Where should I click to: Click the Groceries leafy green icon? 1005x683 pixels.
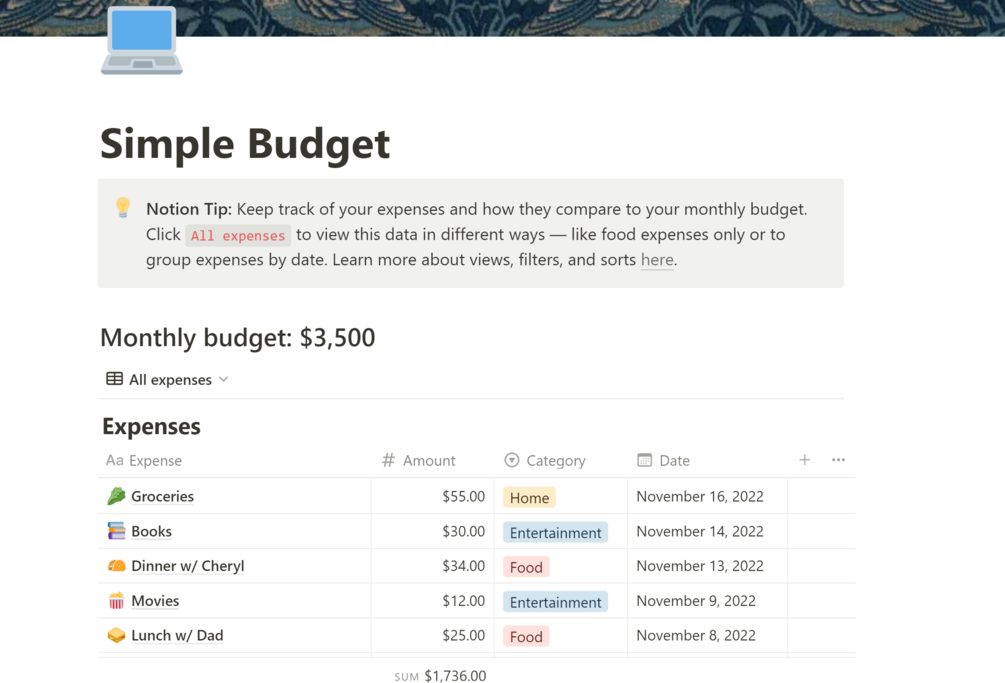pyautogui.click(x=116, y=496)
